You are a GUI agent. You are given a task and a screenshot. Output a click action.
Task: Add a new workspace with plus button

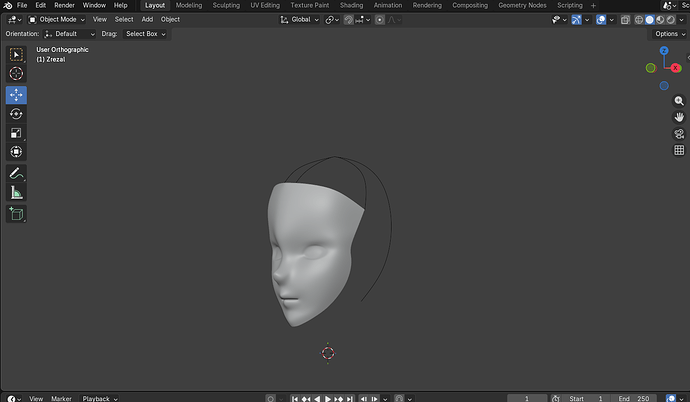pos(593,5)
